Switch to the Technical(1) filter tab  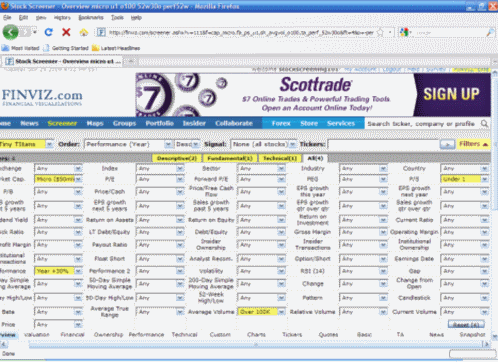[x=280, y=158]
